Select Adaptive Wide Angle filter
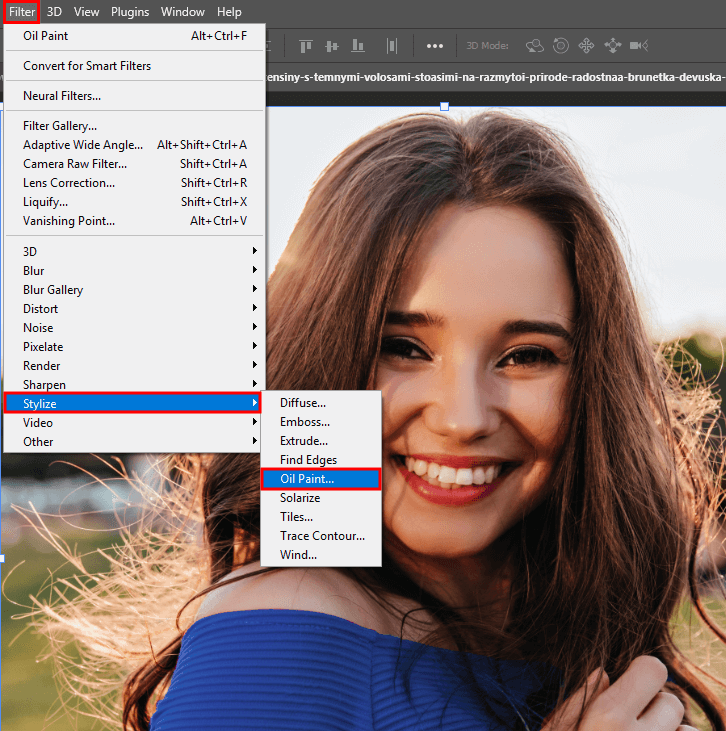The height and width of the screenshot is (731, 726). coord(135,145)
